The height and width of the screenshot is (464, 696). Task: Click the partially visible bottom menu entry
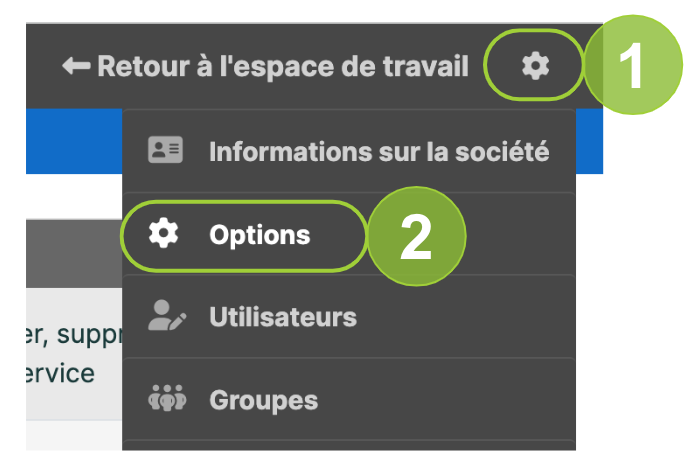(349, 445)
